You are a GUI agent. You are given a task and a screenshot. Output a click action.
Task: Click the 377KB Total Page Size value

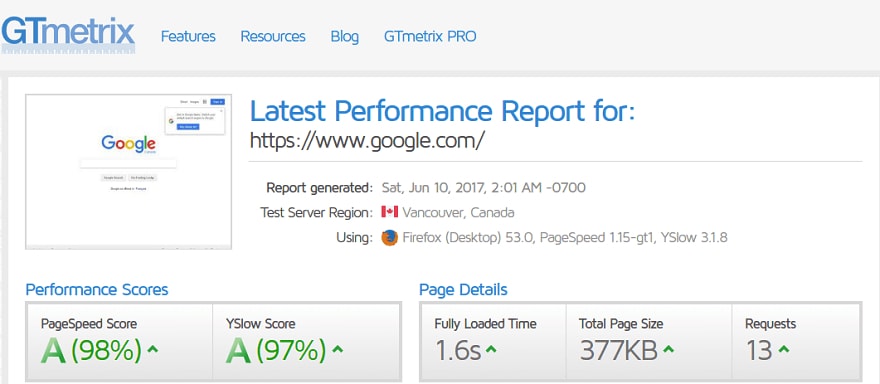[618, 351]
